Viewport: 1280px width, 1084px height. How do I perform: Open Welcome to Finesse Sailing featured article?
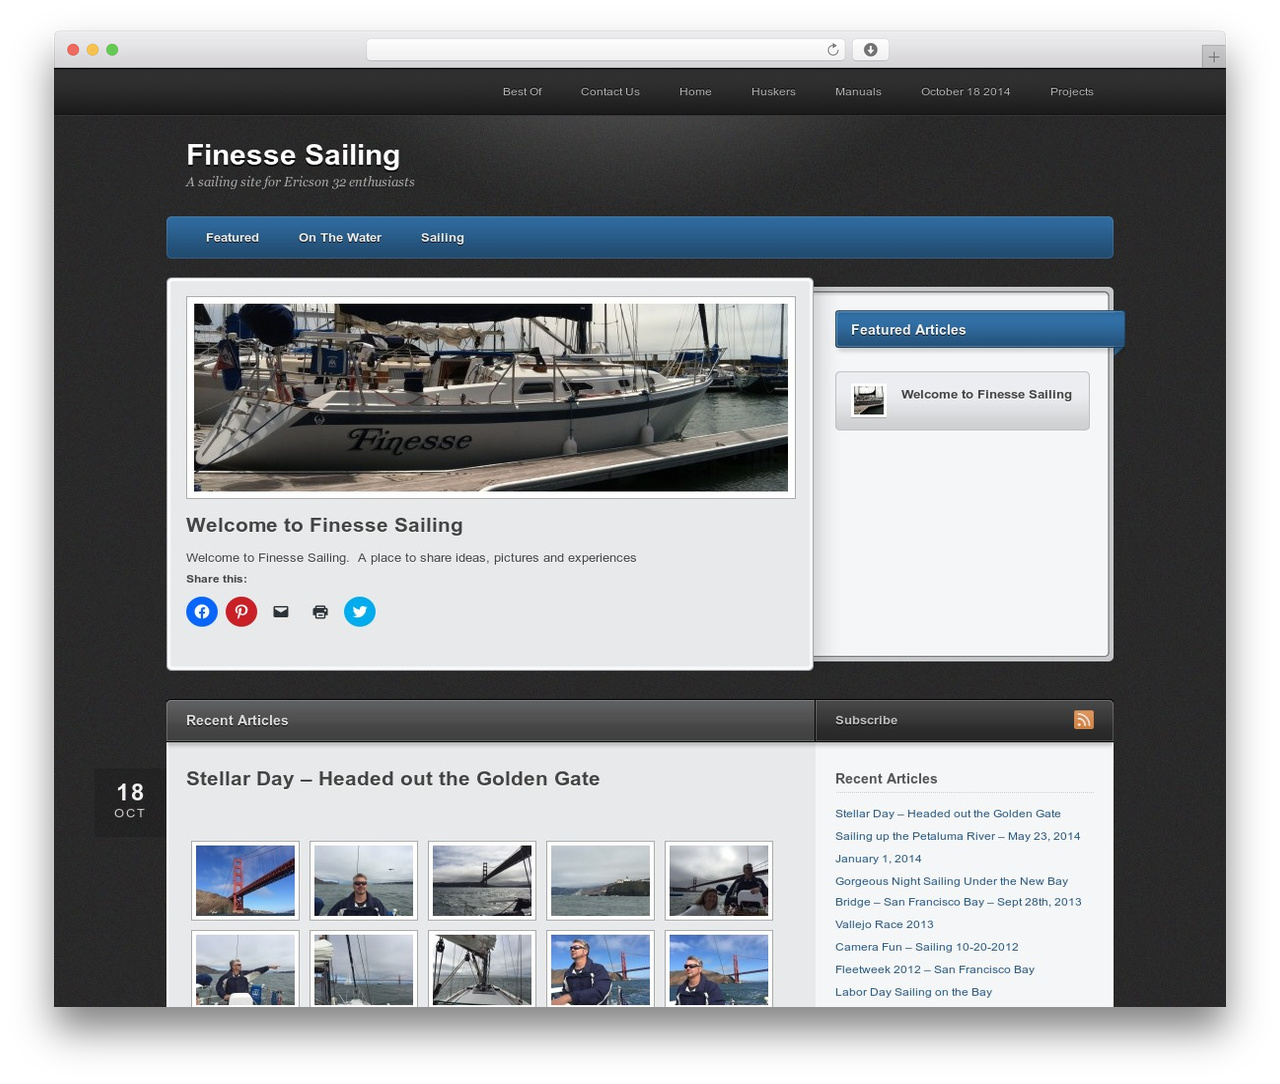986,394
